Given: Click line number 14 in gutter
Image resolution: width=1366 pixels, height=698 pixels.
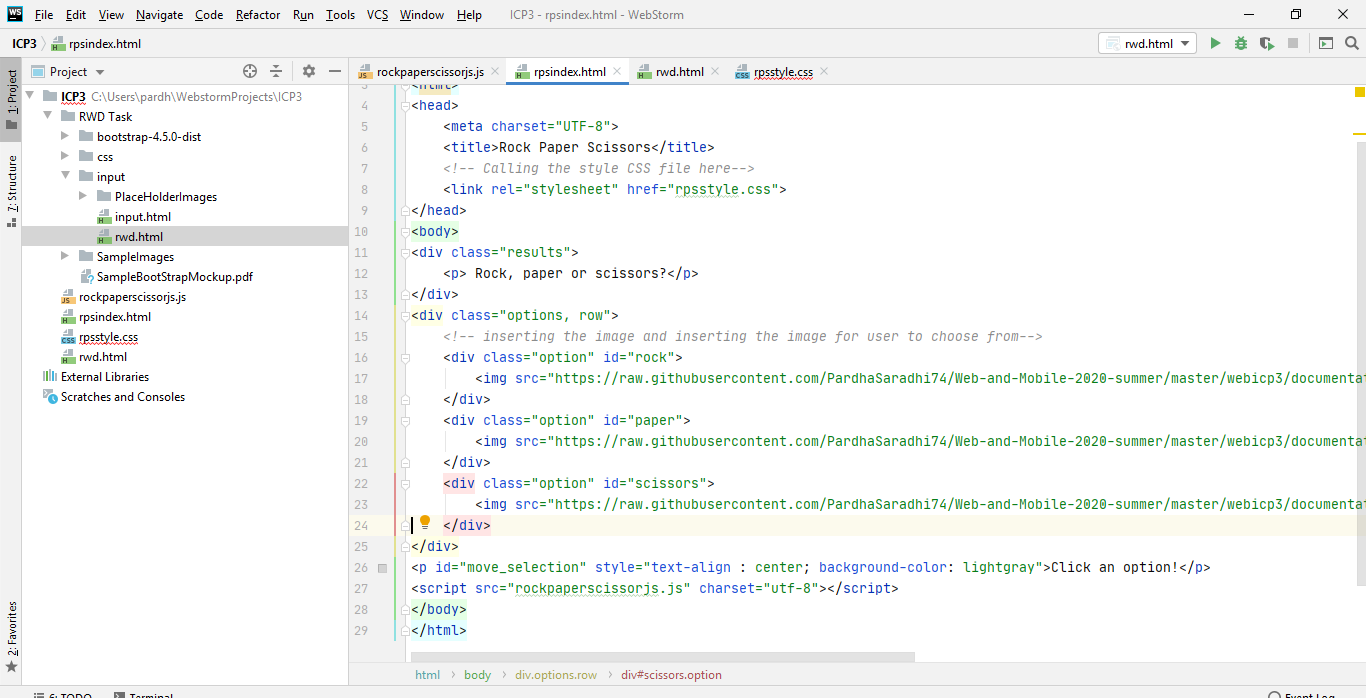Looking at the screenshot, I should [360, 315].
